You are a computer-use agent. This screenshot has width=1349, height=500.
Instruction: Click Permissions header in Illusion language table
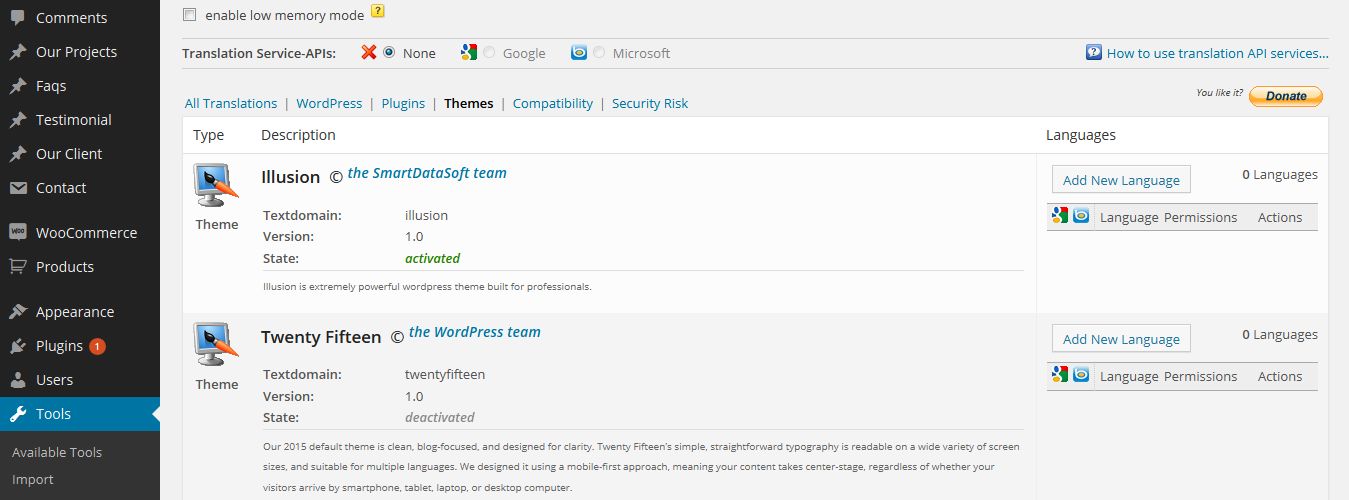tap(1200, 217)
